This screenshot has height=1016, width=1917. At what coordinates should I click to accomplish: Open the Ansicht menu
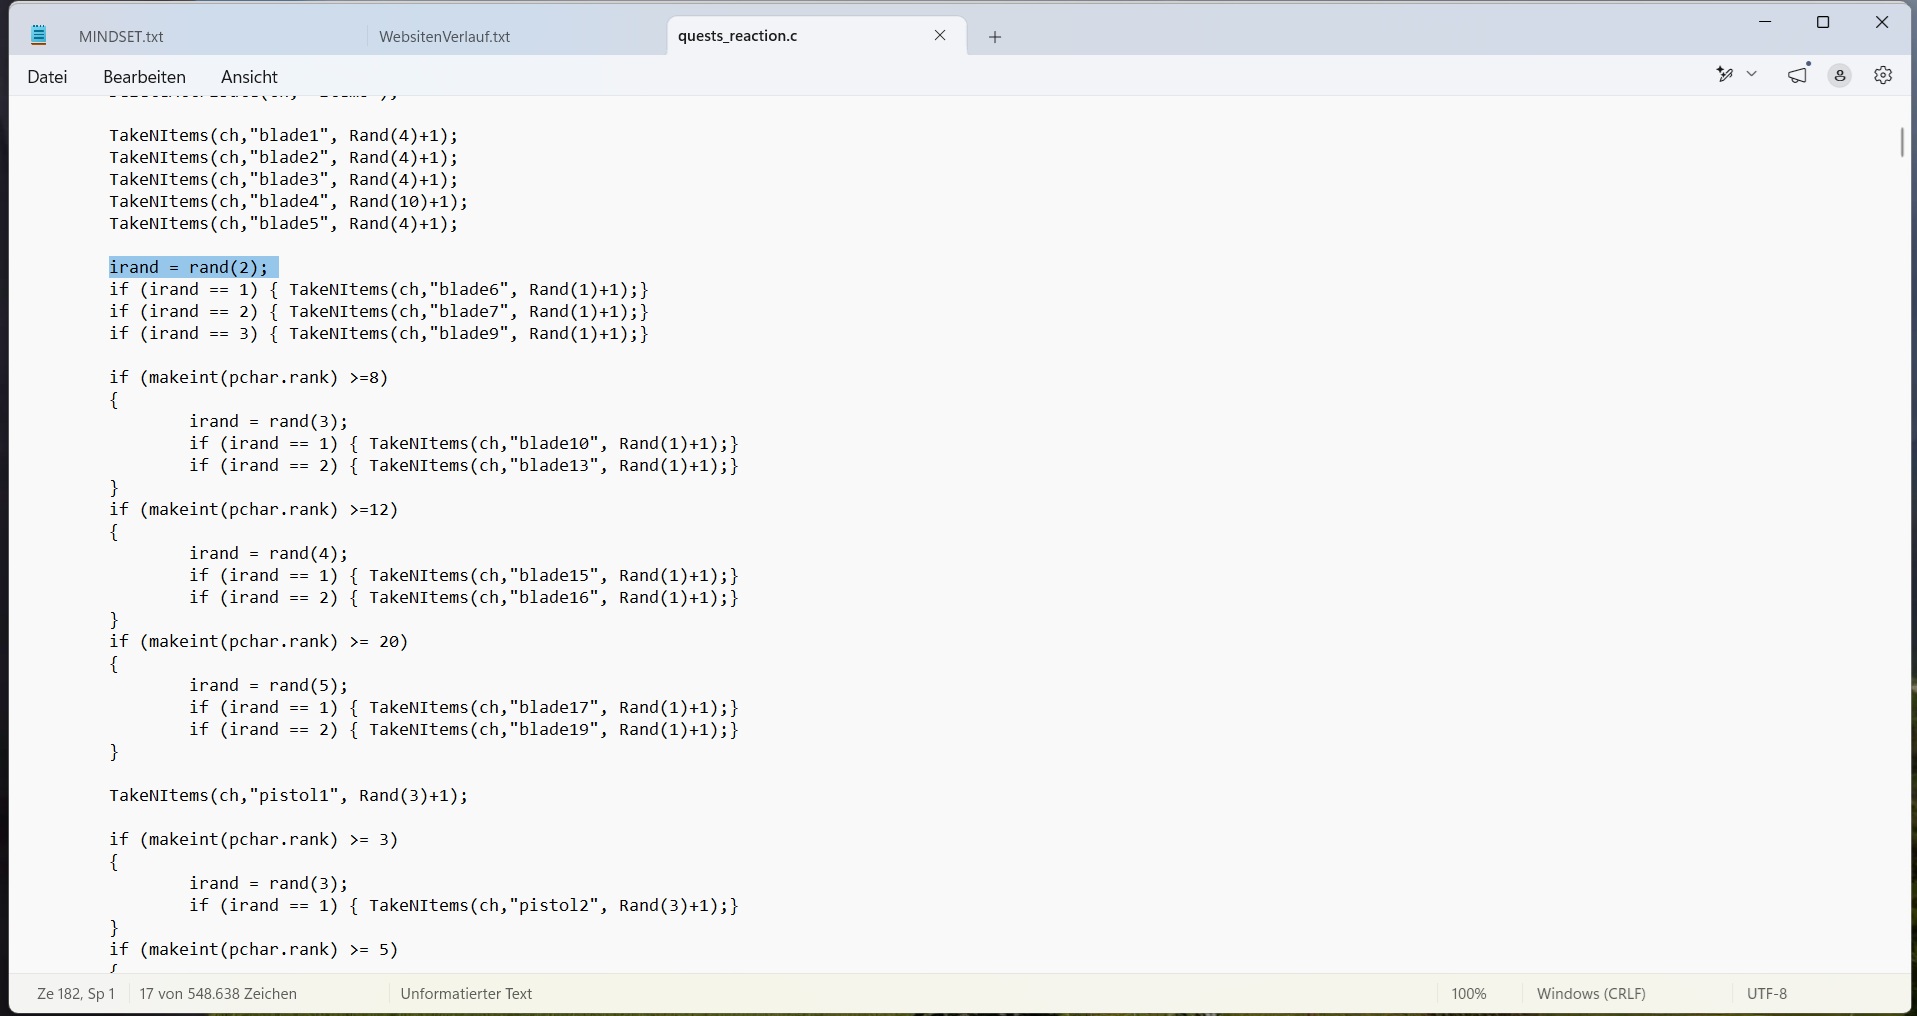[x=249, y=77]
